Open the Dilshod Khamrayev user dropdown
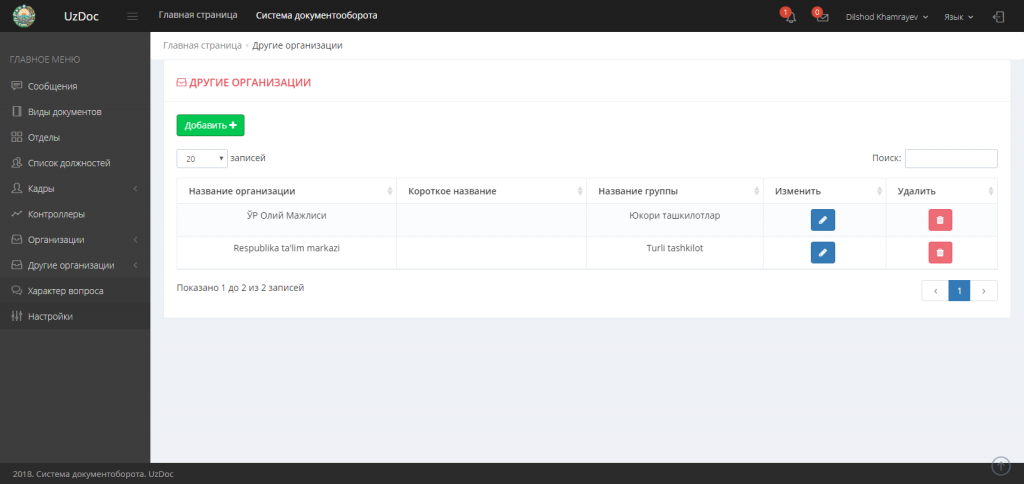This screenshot has width=1024, height=484. coord(887,17)
